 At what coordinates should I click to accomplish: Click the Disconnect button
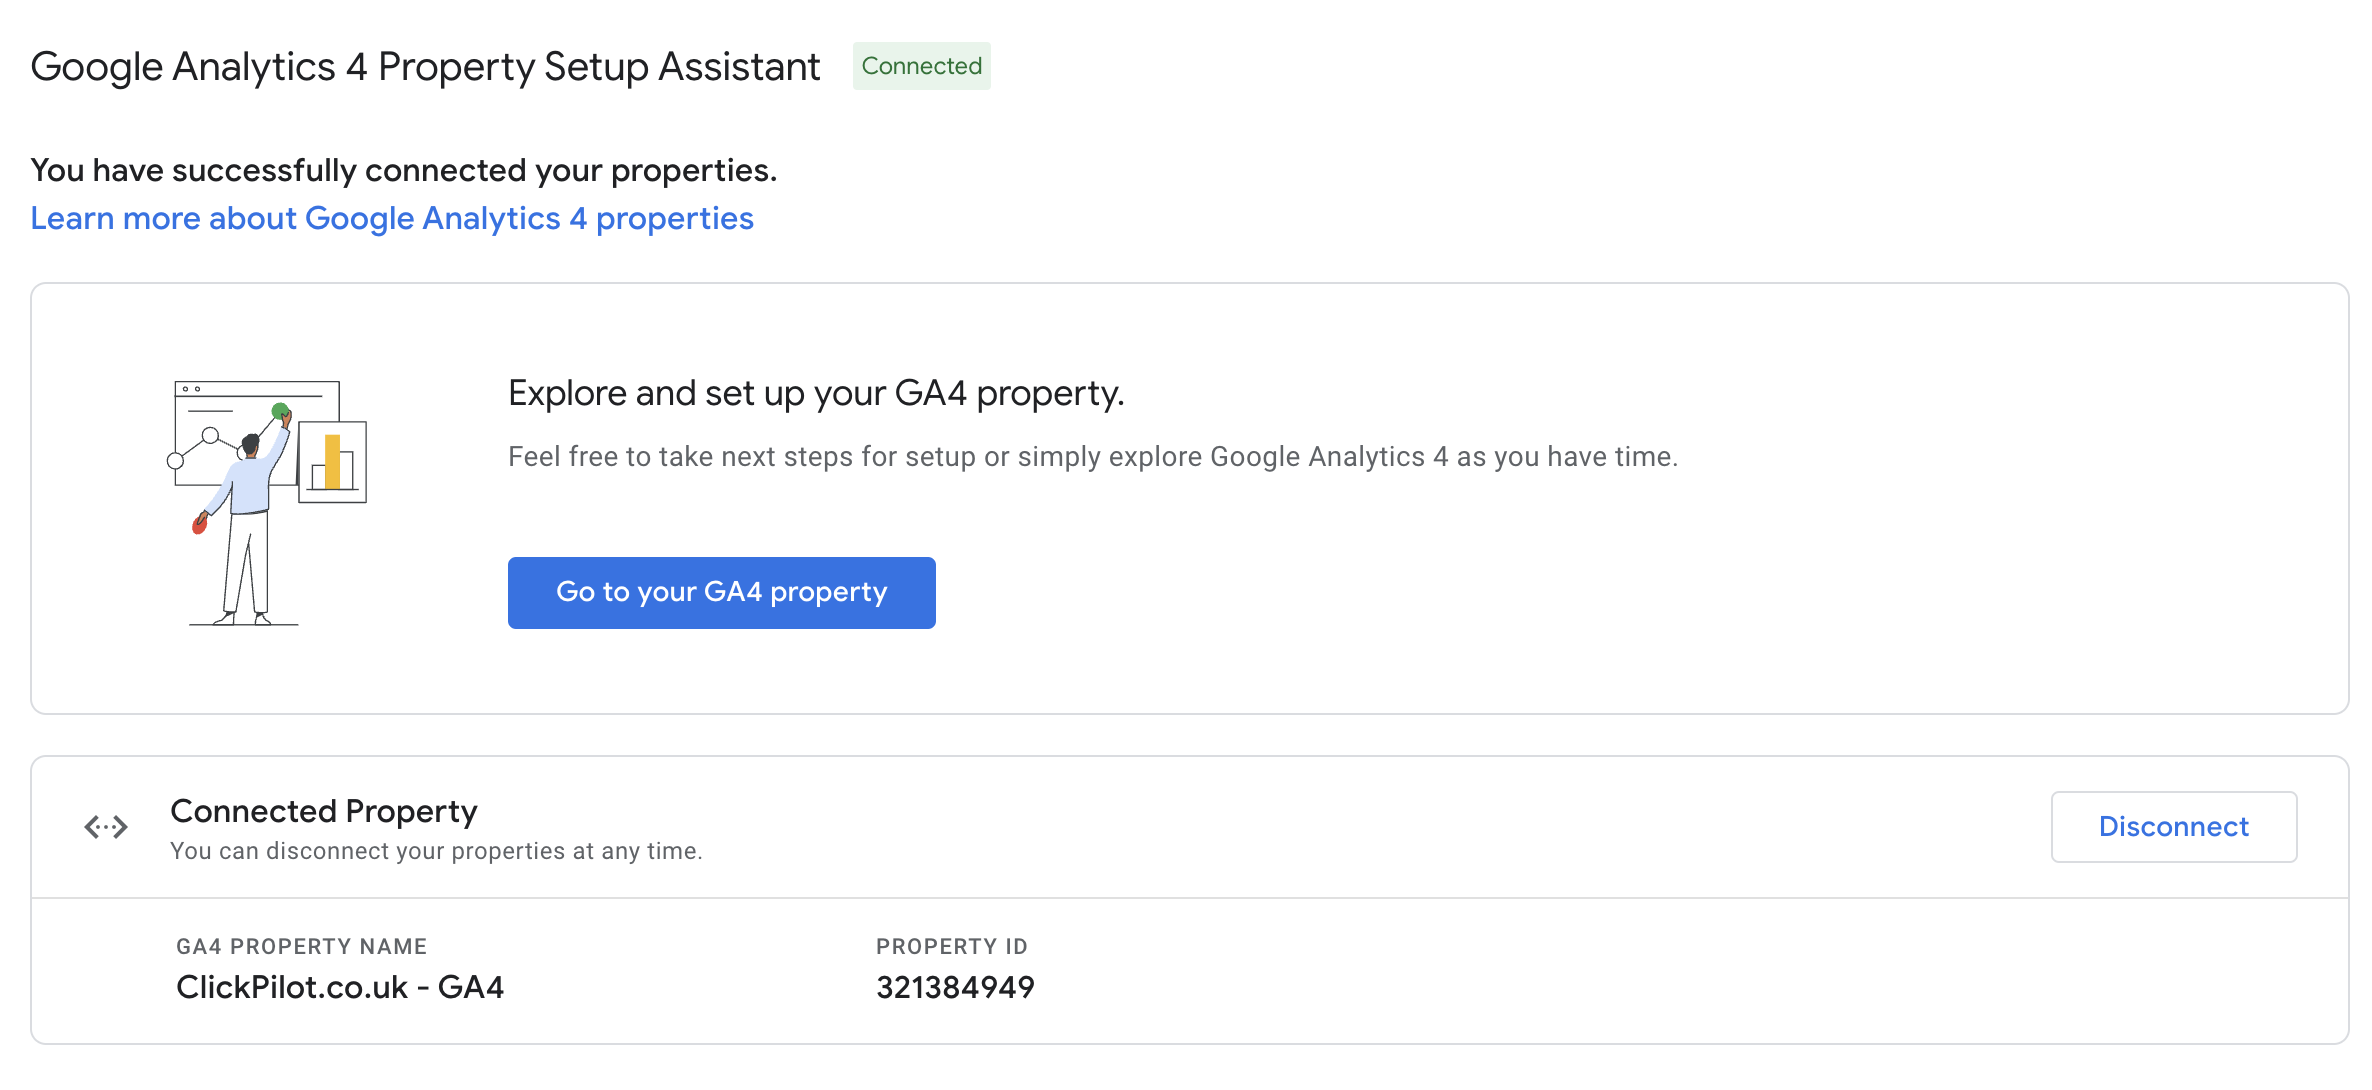2174,827
